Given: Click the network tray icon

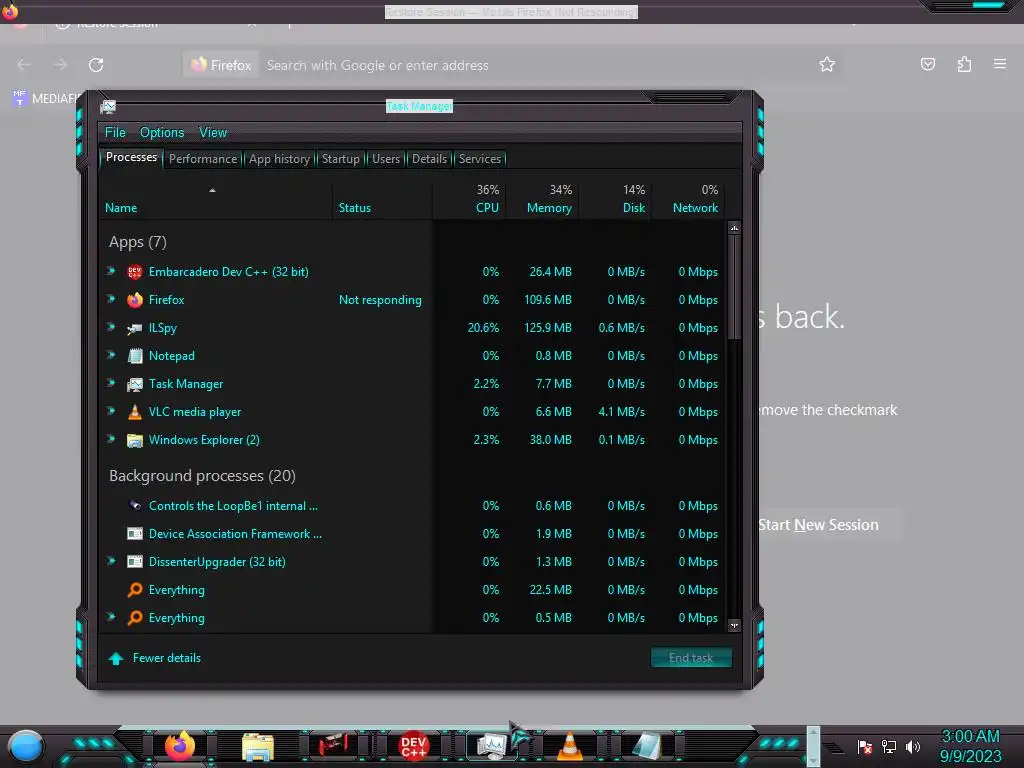Looking at the screenshot, I should 889,746.
